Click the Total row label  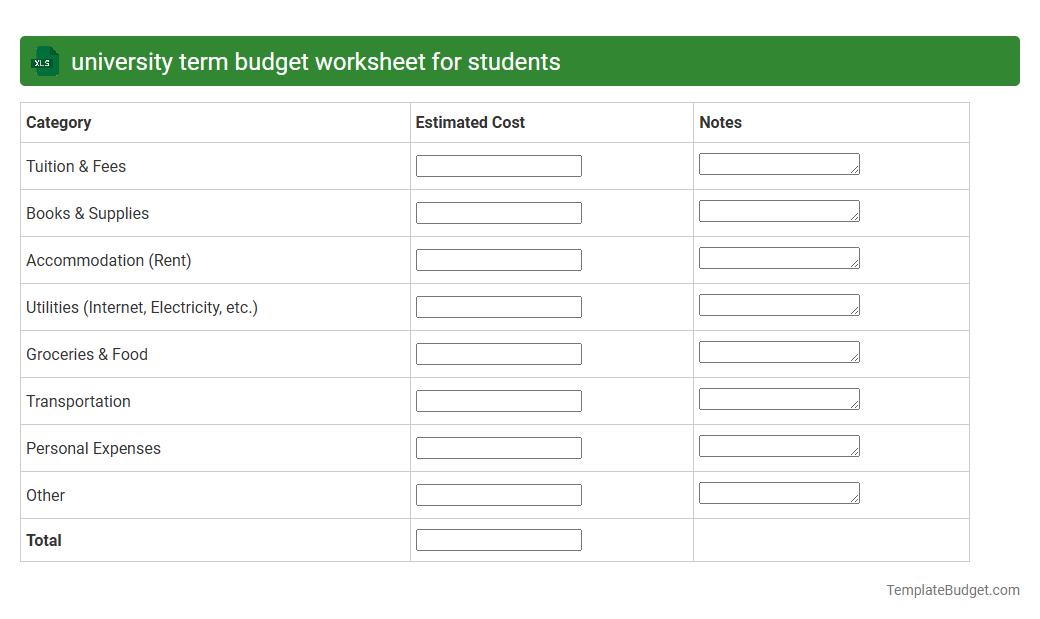(x=44, y=540)
